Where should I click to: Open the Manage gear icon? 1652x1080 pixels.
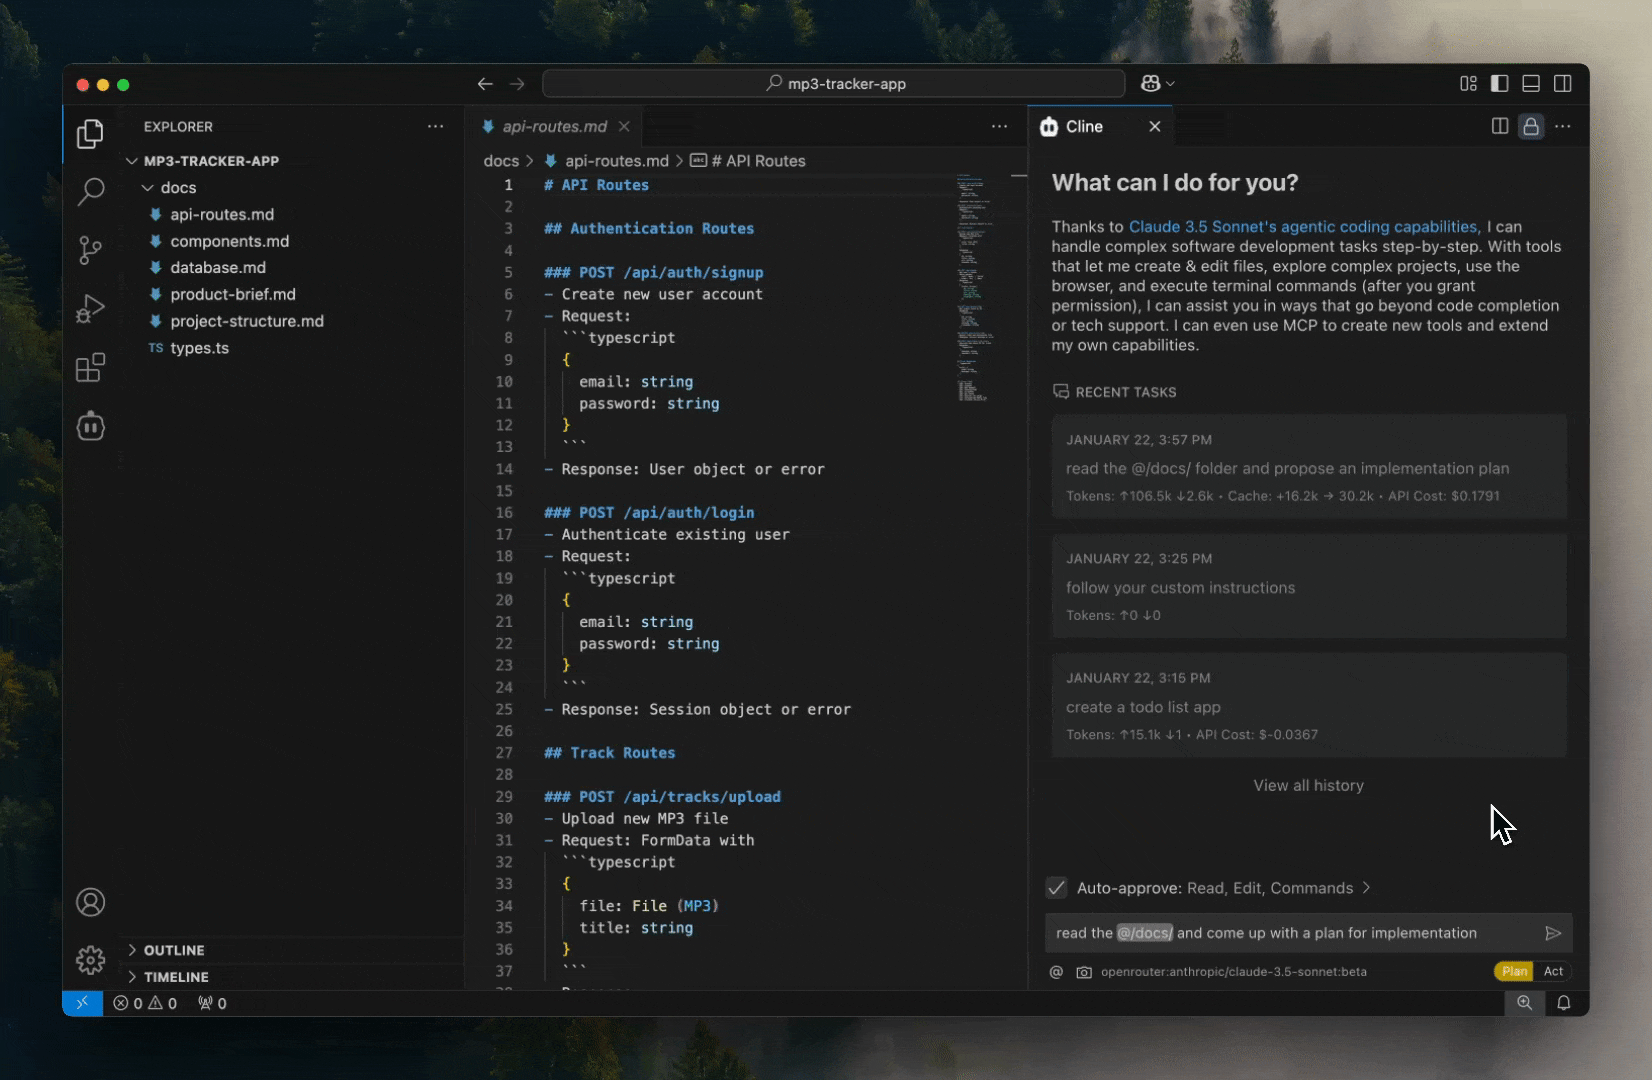pyautogui.click(x=90, y=961)
